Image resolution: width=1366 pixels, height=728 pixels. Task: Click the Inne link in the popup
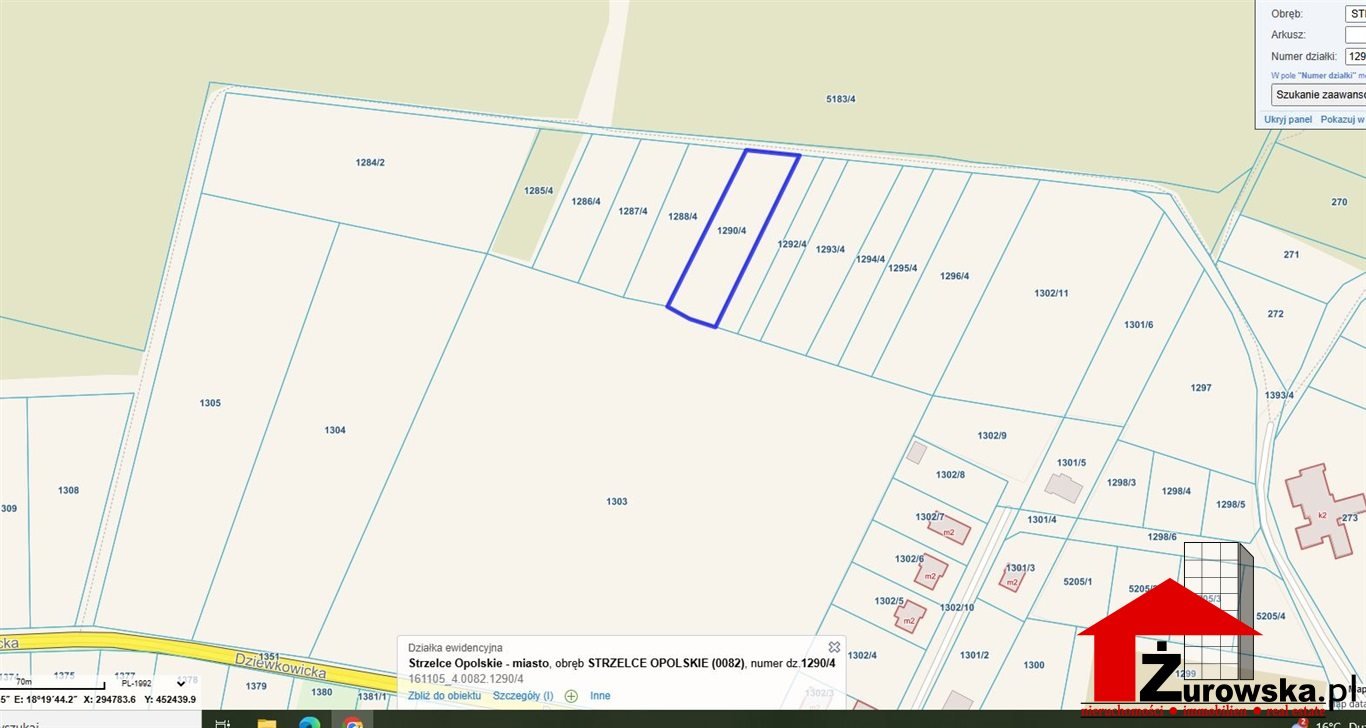[601, 695]
